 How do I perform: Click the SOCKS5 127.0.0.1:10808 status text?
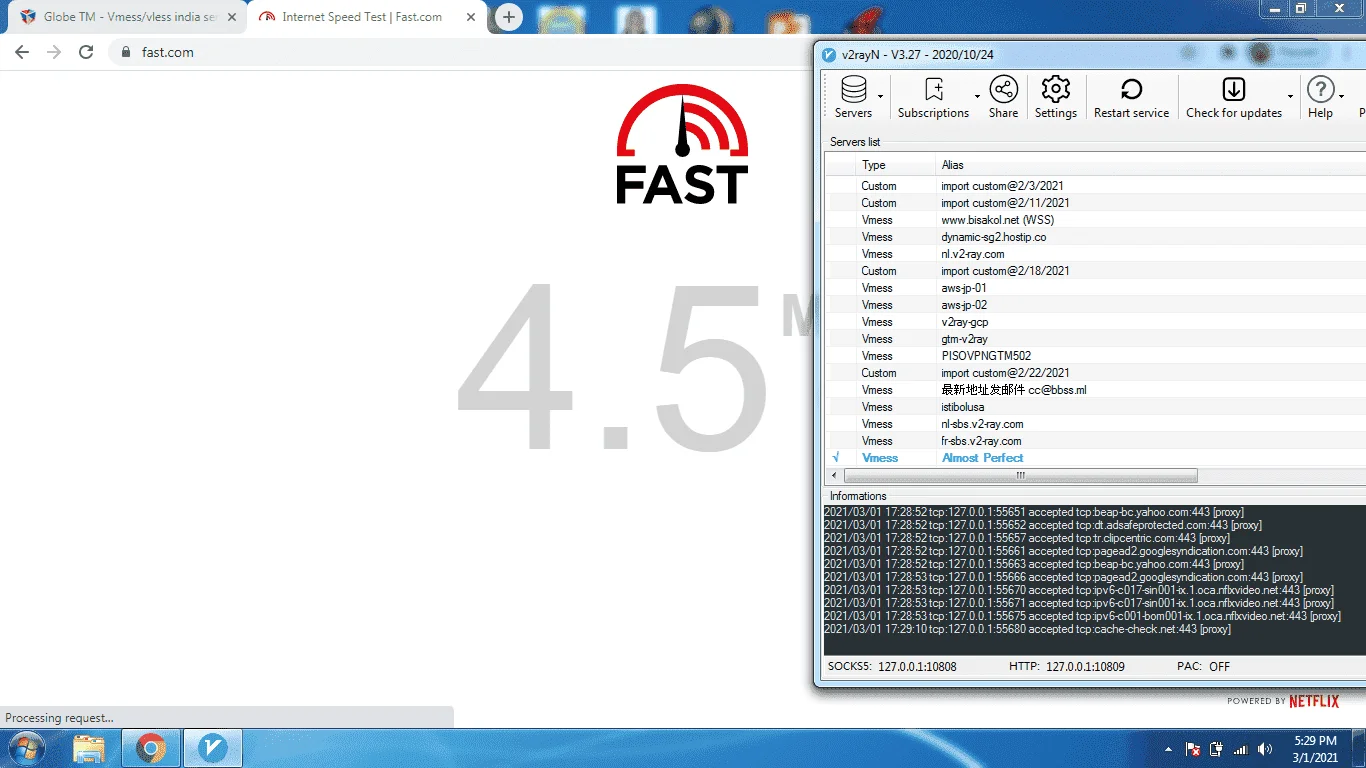[x=892, y=666]
